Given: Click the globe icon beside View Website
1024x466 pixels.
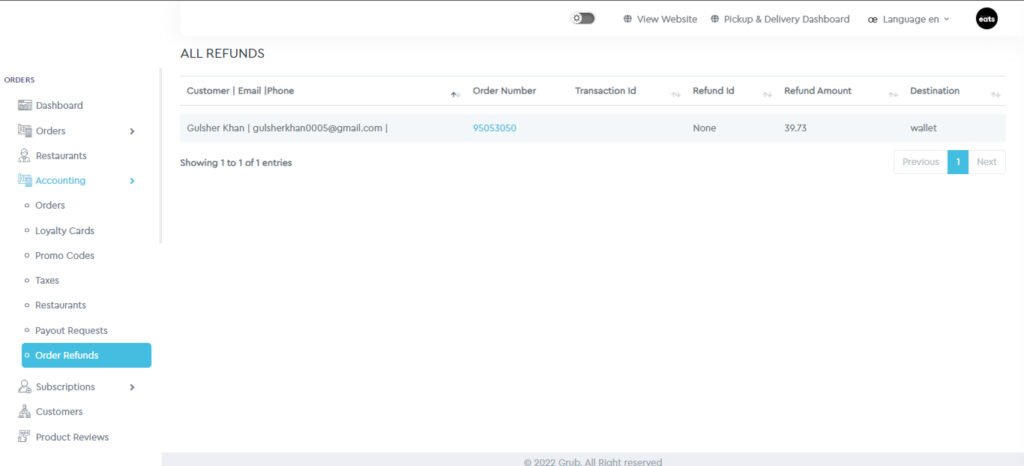Looking at the screenshot, I should tap(628, 19).
